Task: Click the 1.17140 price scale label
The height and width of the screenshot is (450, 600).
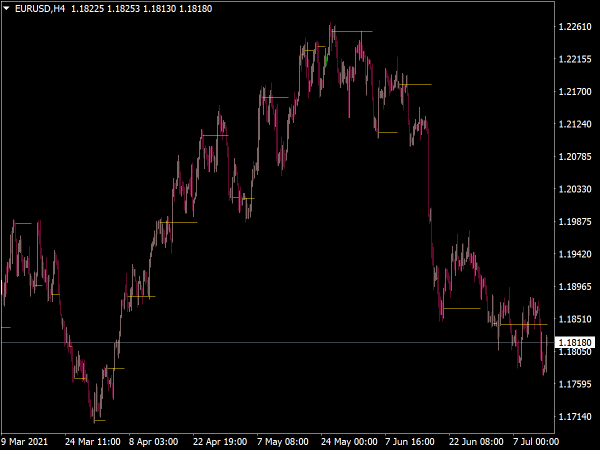Action: tap(575, 417)
